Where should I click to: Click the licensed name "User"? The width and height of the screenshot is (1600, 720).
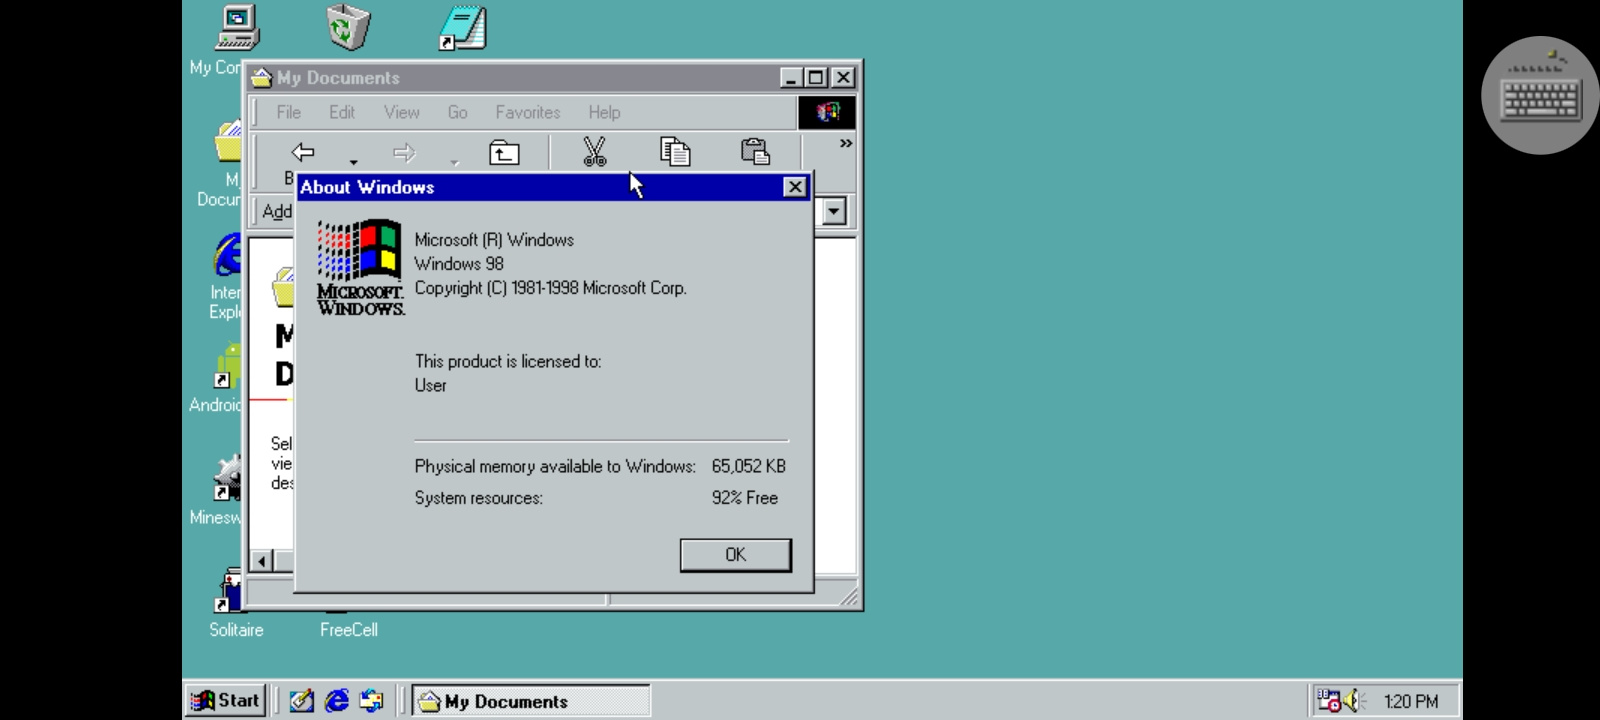click(x=431, y=386)
